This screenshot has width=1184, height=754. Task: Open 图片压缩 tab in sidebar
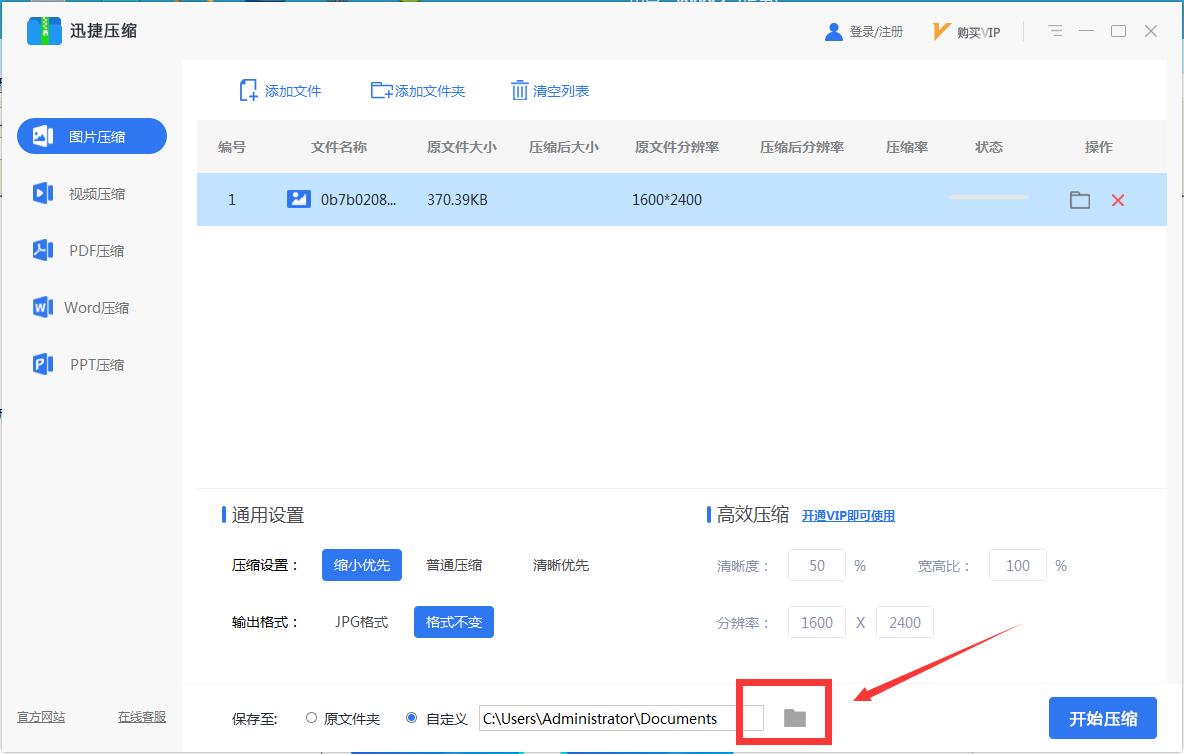click(92, 136)
